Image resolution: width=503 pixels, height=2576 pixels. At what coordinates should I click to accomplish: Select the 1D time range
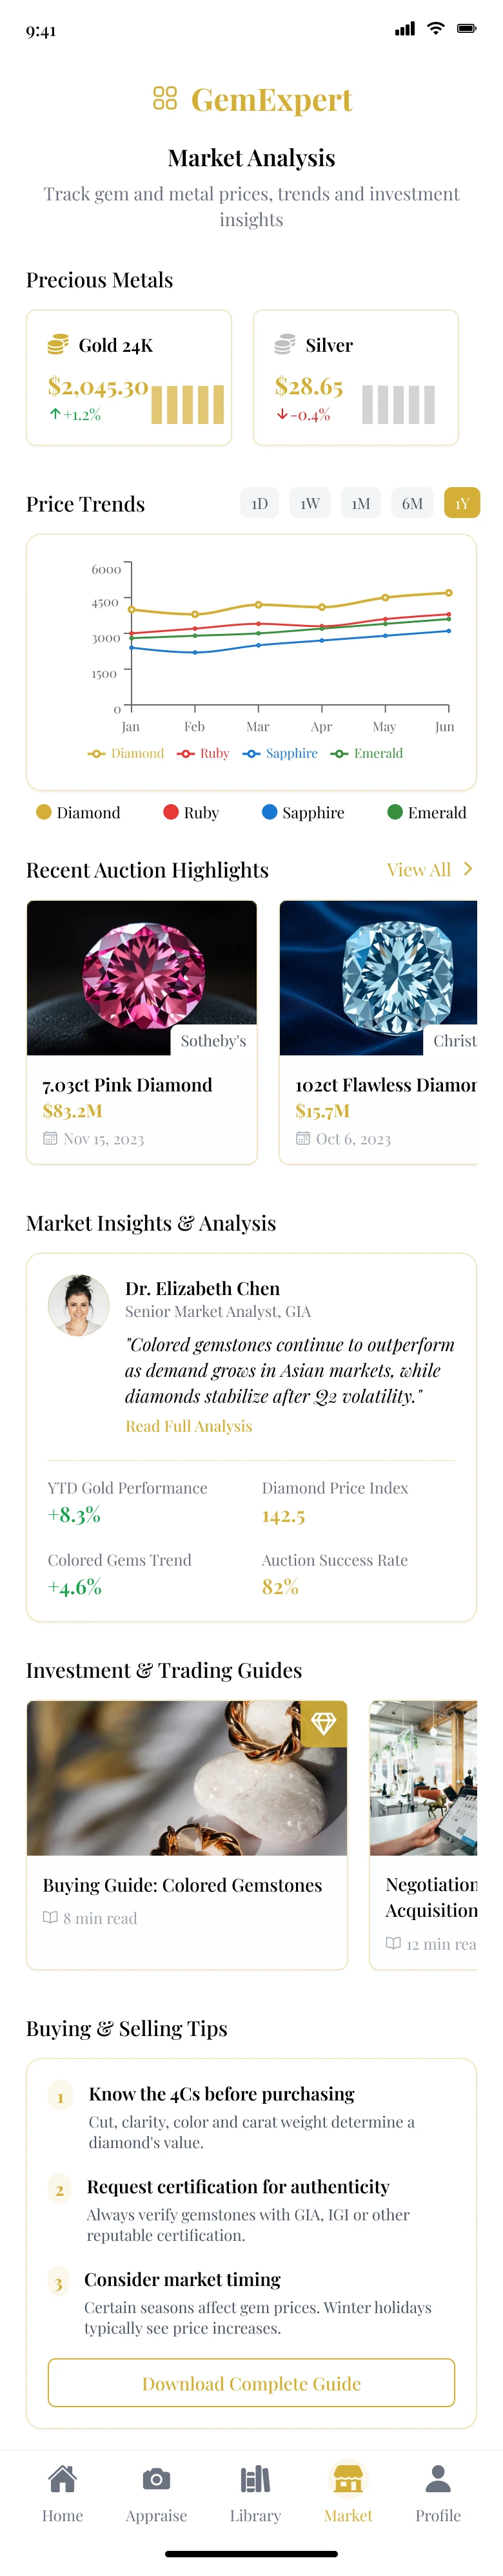(x=259, y=503)
